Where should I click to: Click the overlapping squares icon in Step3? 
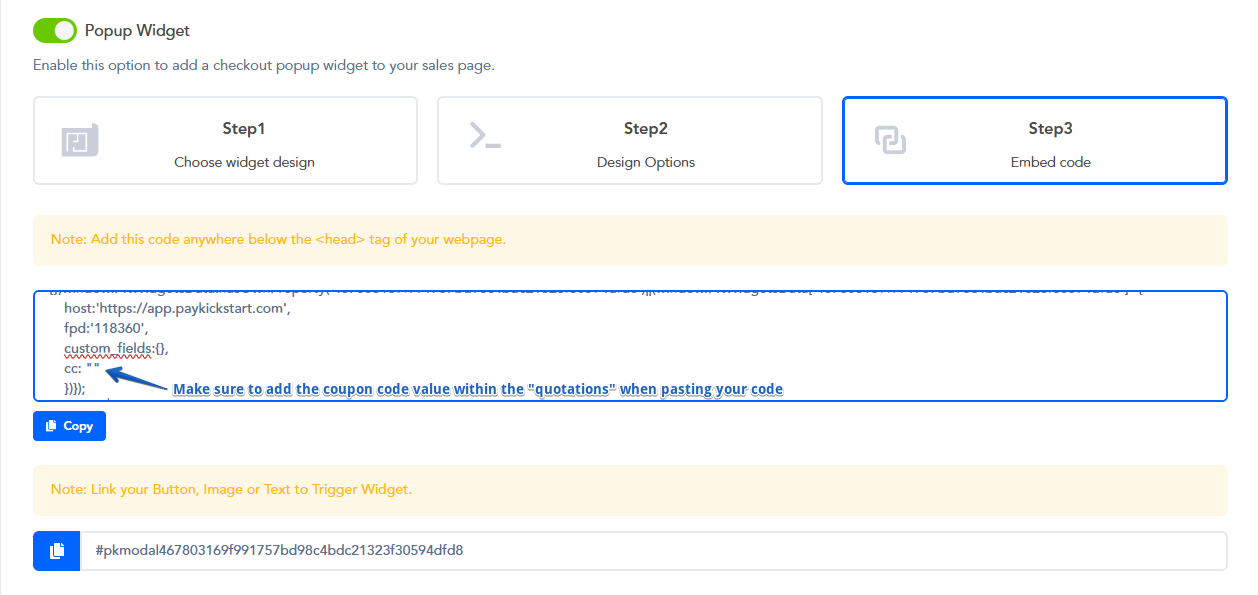pos(890,140)
